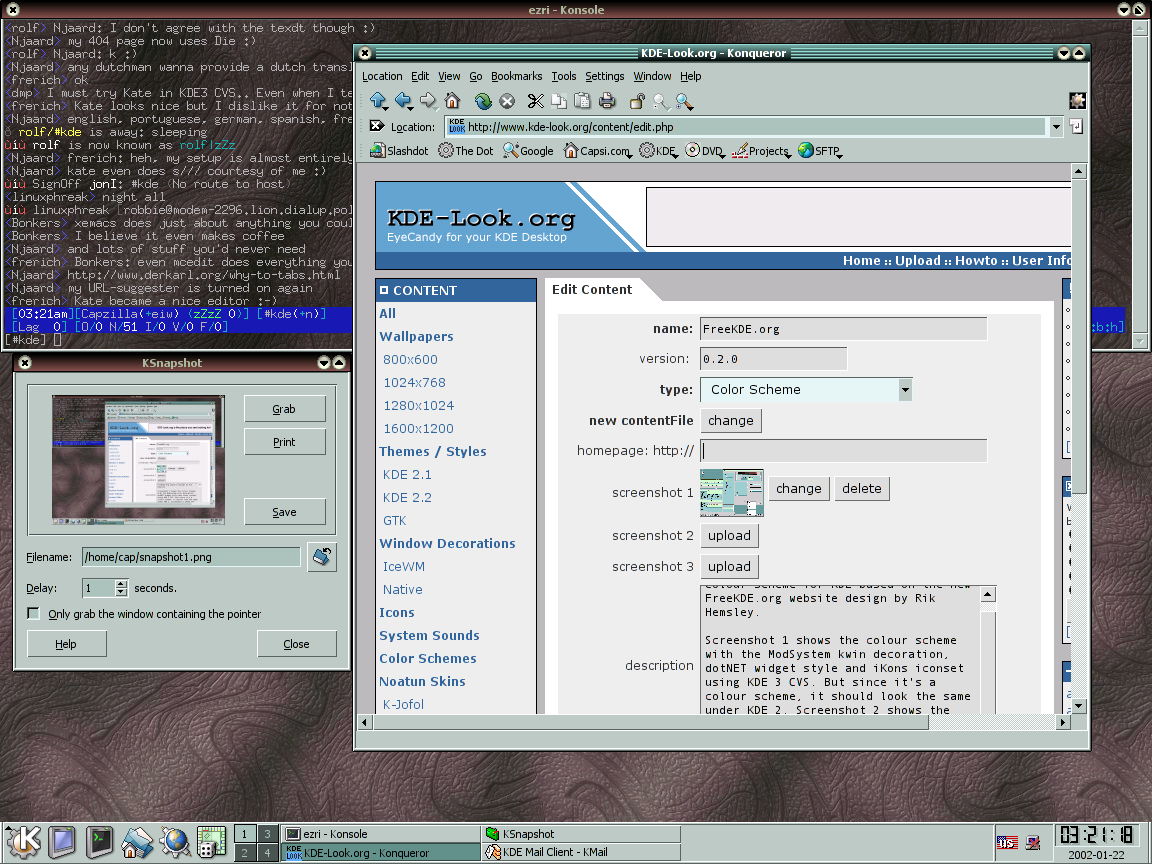Open the View menu

[449, 76]
